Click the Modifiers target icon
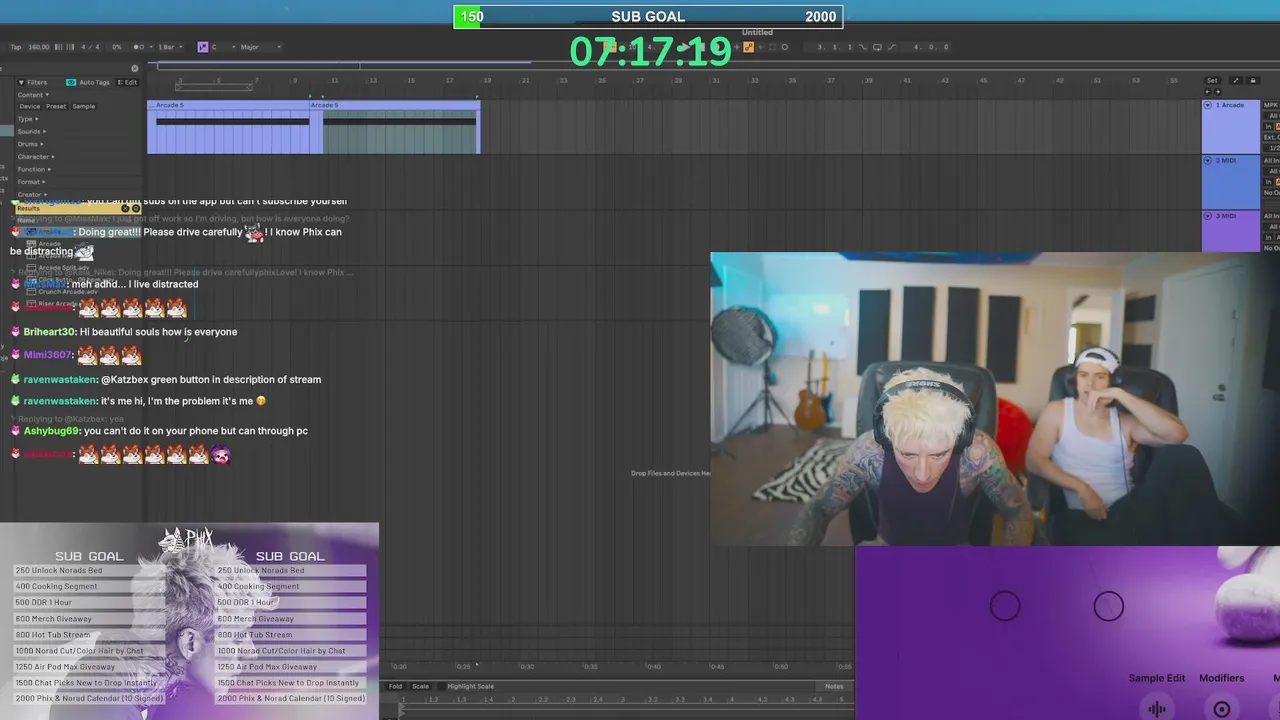Screen dimensions: 1280x720 click(x=1221, y=709)
